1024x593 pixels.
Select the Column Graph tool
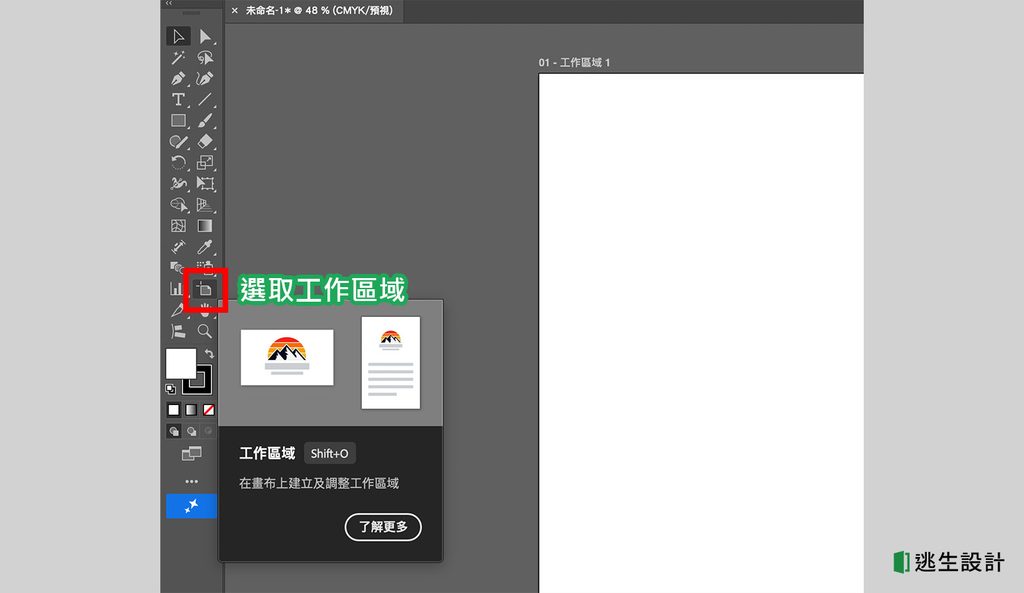click(175, 289)
